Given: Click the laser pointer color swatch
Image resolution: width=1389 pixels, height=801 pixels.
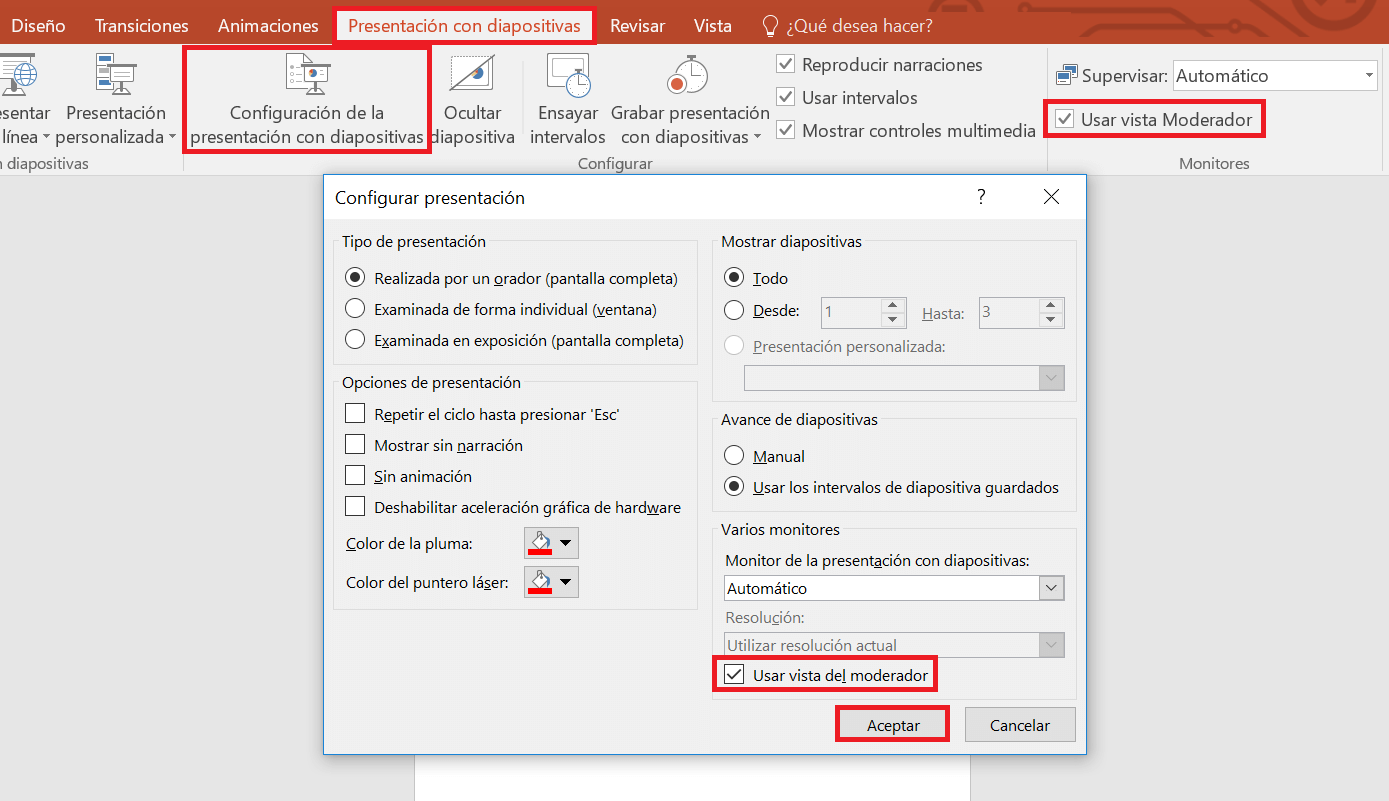Looking at the screenshot, I should click(540, 582).
